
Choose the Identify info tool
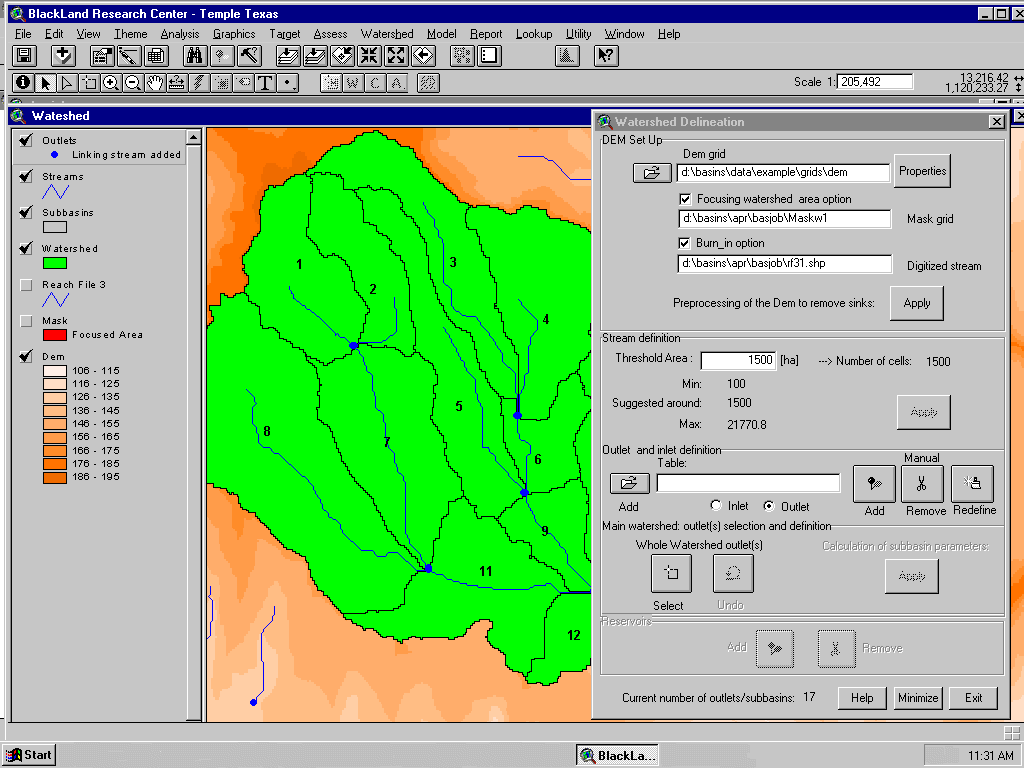(x=23, y=83)
